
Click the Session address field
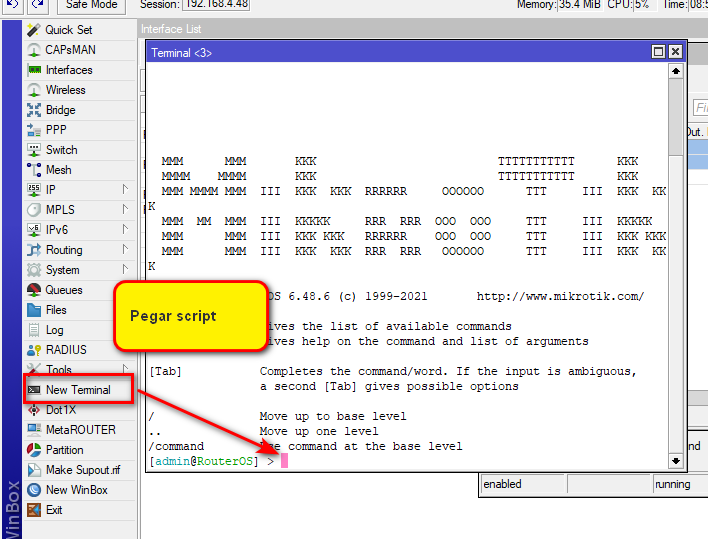click(x=216, y=5)
